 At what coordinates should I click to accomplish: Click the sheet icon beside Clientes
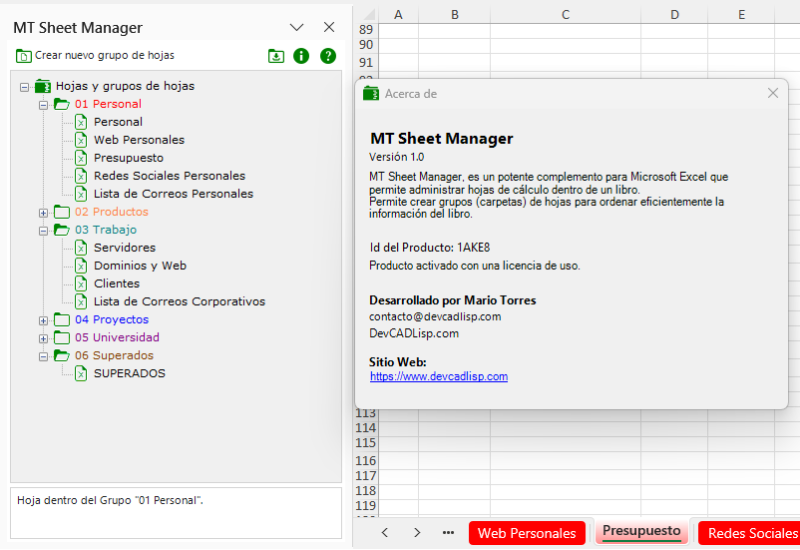click(81, 283)
